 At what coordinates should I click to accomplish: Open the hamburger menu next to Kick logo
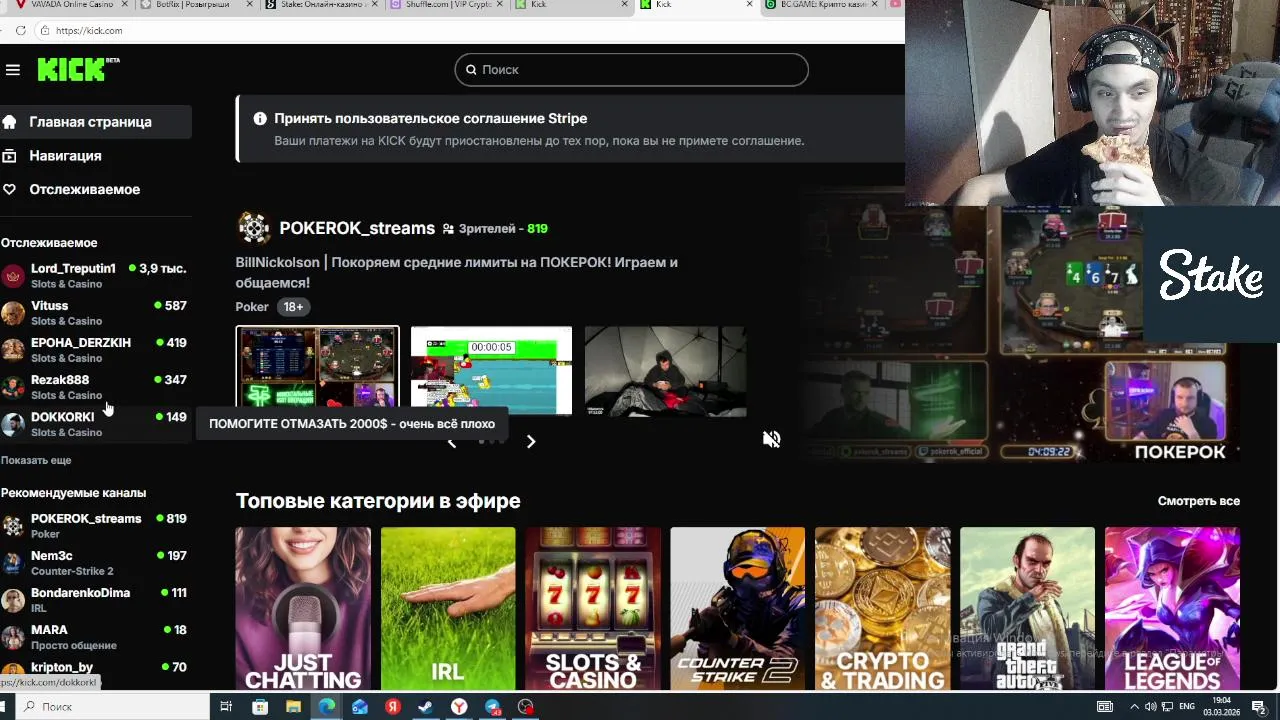pos(12,69)
